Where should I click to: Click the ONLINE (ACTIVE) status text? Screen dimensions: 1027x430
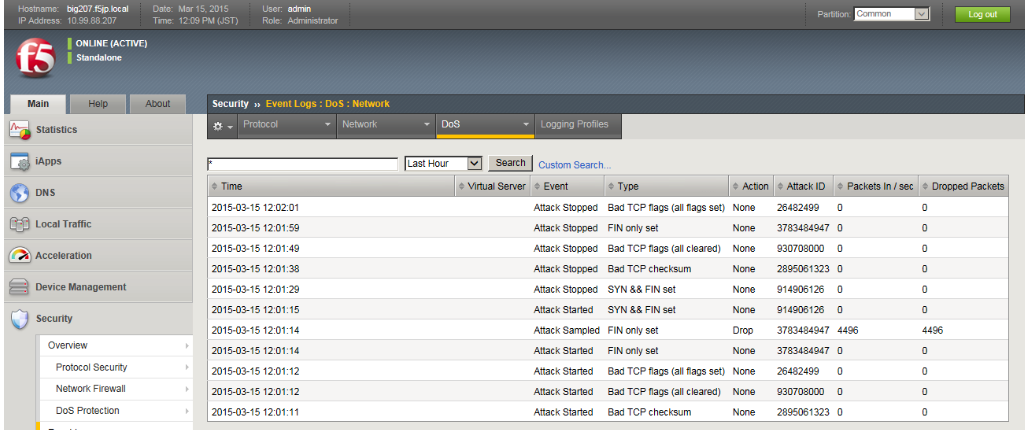[111, 44]
